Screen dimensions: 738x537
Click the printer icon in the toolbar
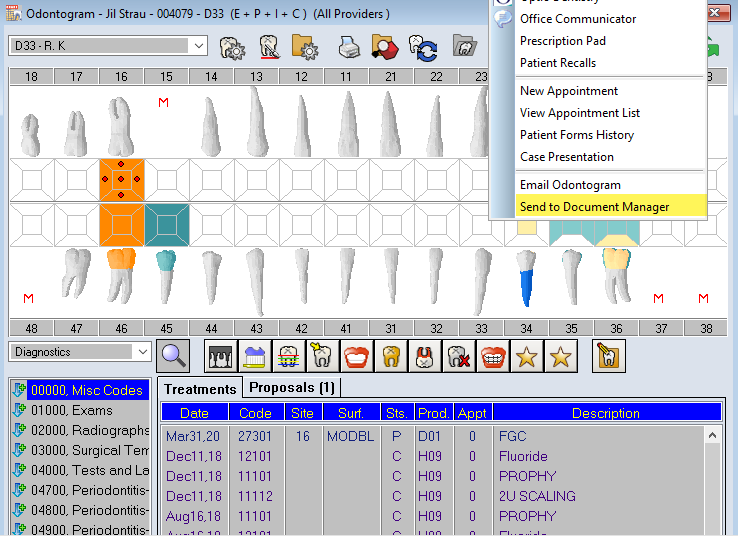click(x=348, y=46)
